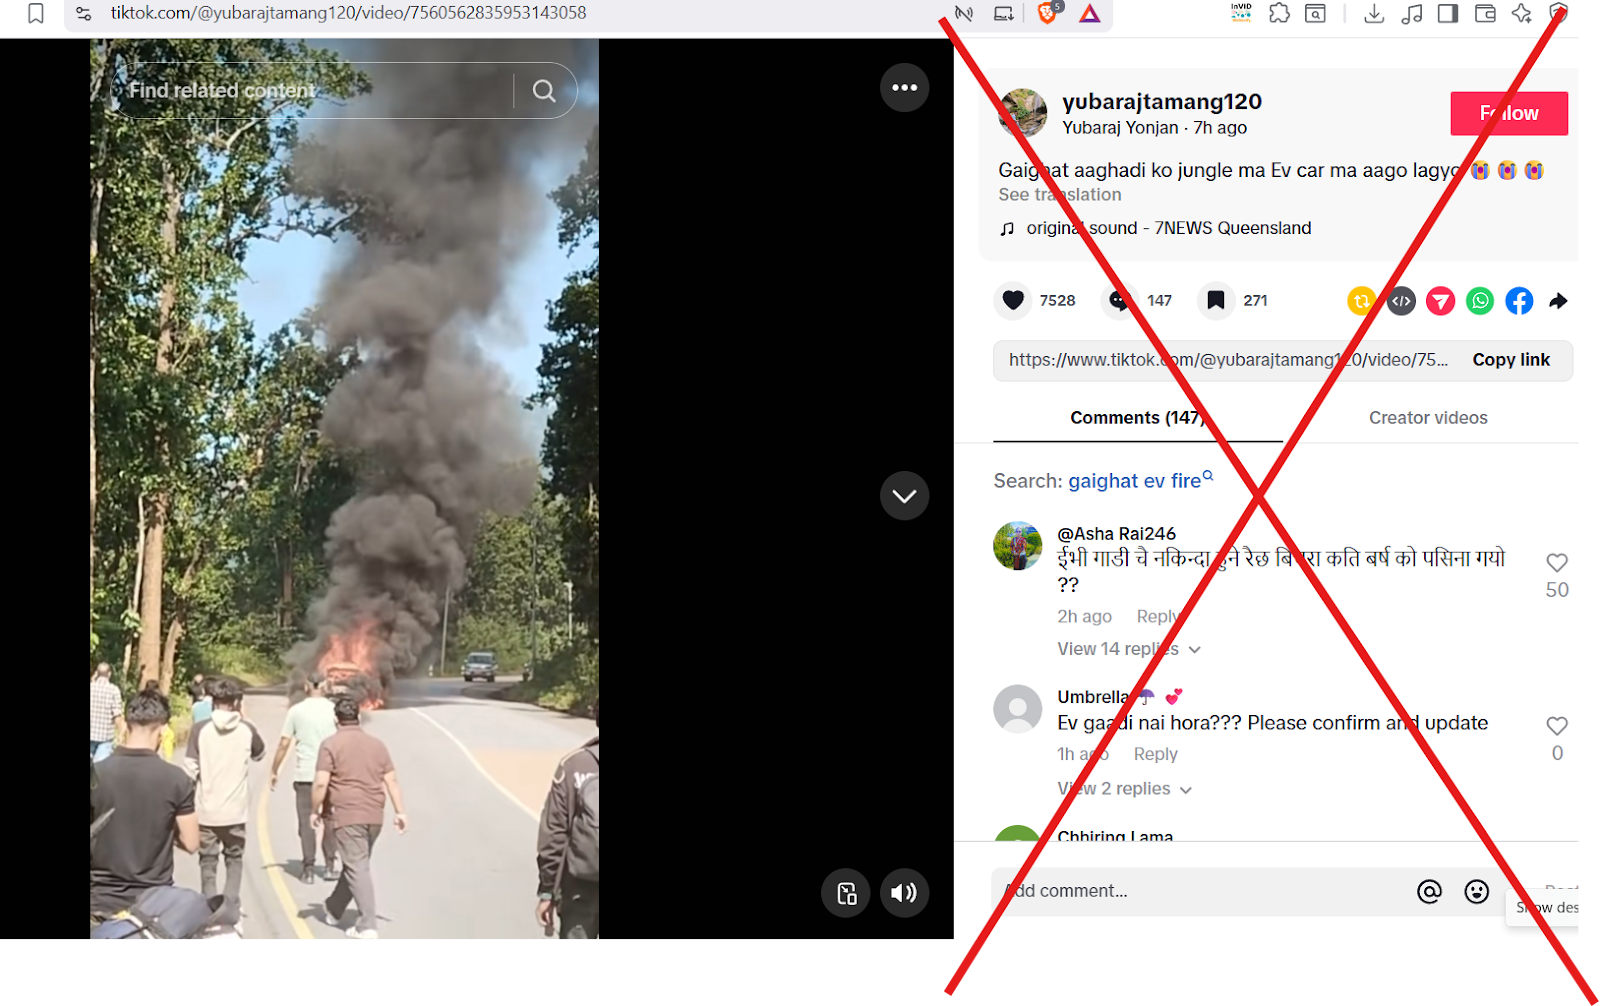Open emoji picker in comment box
This screenshot has width=1600, height=1006.
(1476, 891)
